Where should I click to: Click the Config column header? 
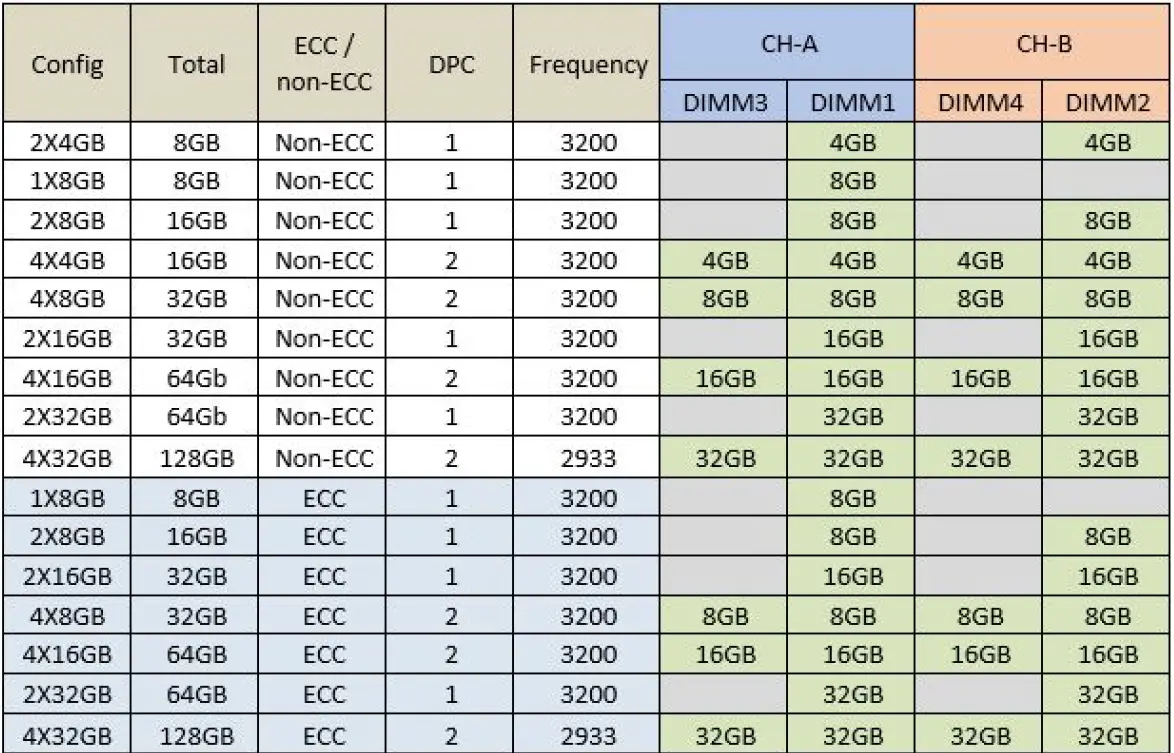[69, 64]
